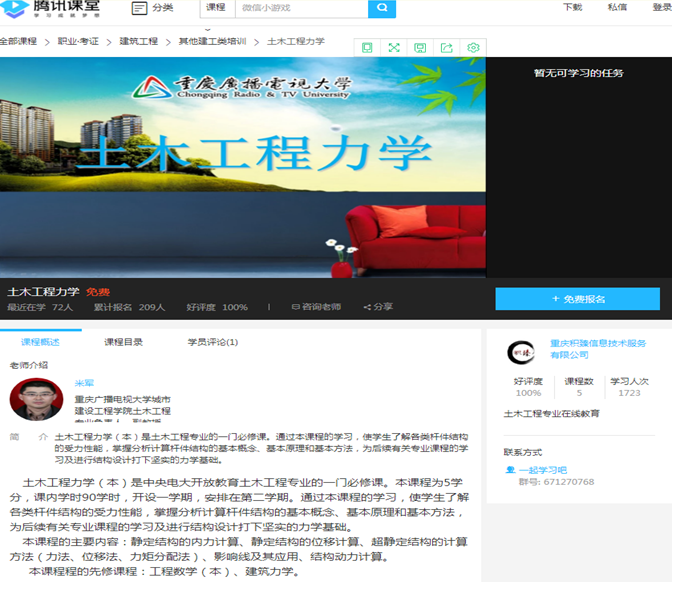Click the blue search magnifier button
The height and width of the screenshot is (590, 683).
click(x=382, y=9)
